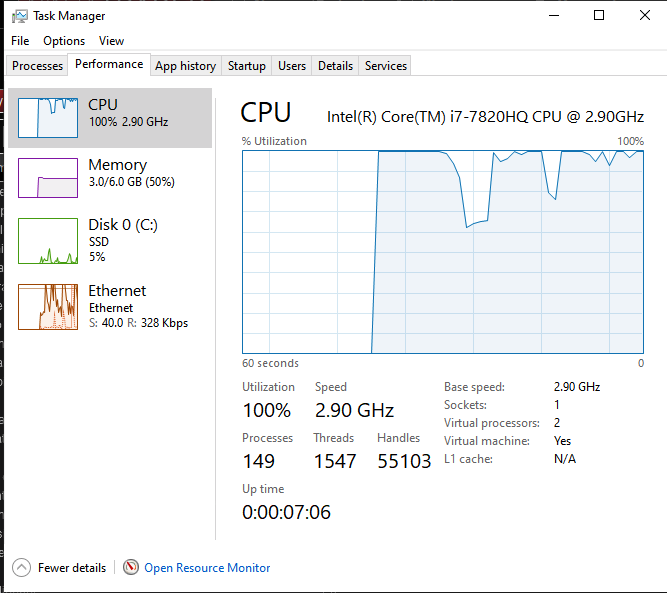Select the CPU mini graph thumbnail
Viewport: 667px width, 593px height.
[47, 118]
